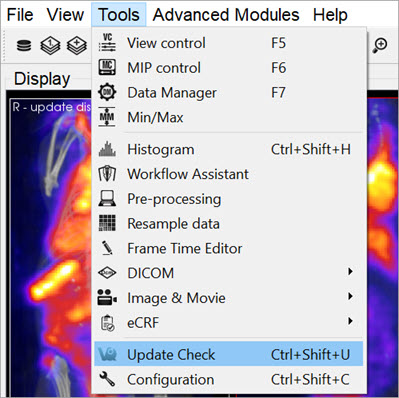This screenshot has height=398, width=399.
Task: Click the add layer plus icon
Action: click(x=77, y=45)
